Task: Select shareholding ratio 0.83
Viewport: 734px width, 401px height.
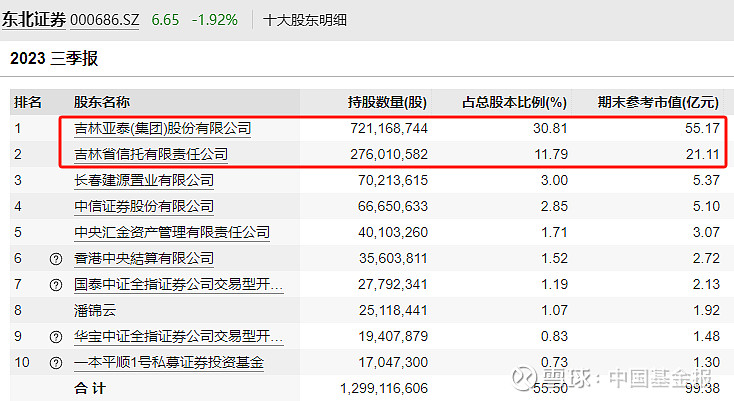Action: (x=554, y=336)
